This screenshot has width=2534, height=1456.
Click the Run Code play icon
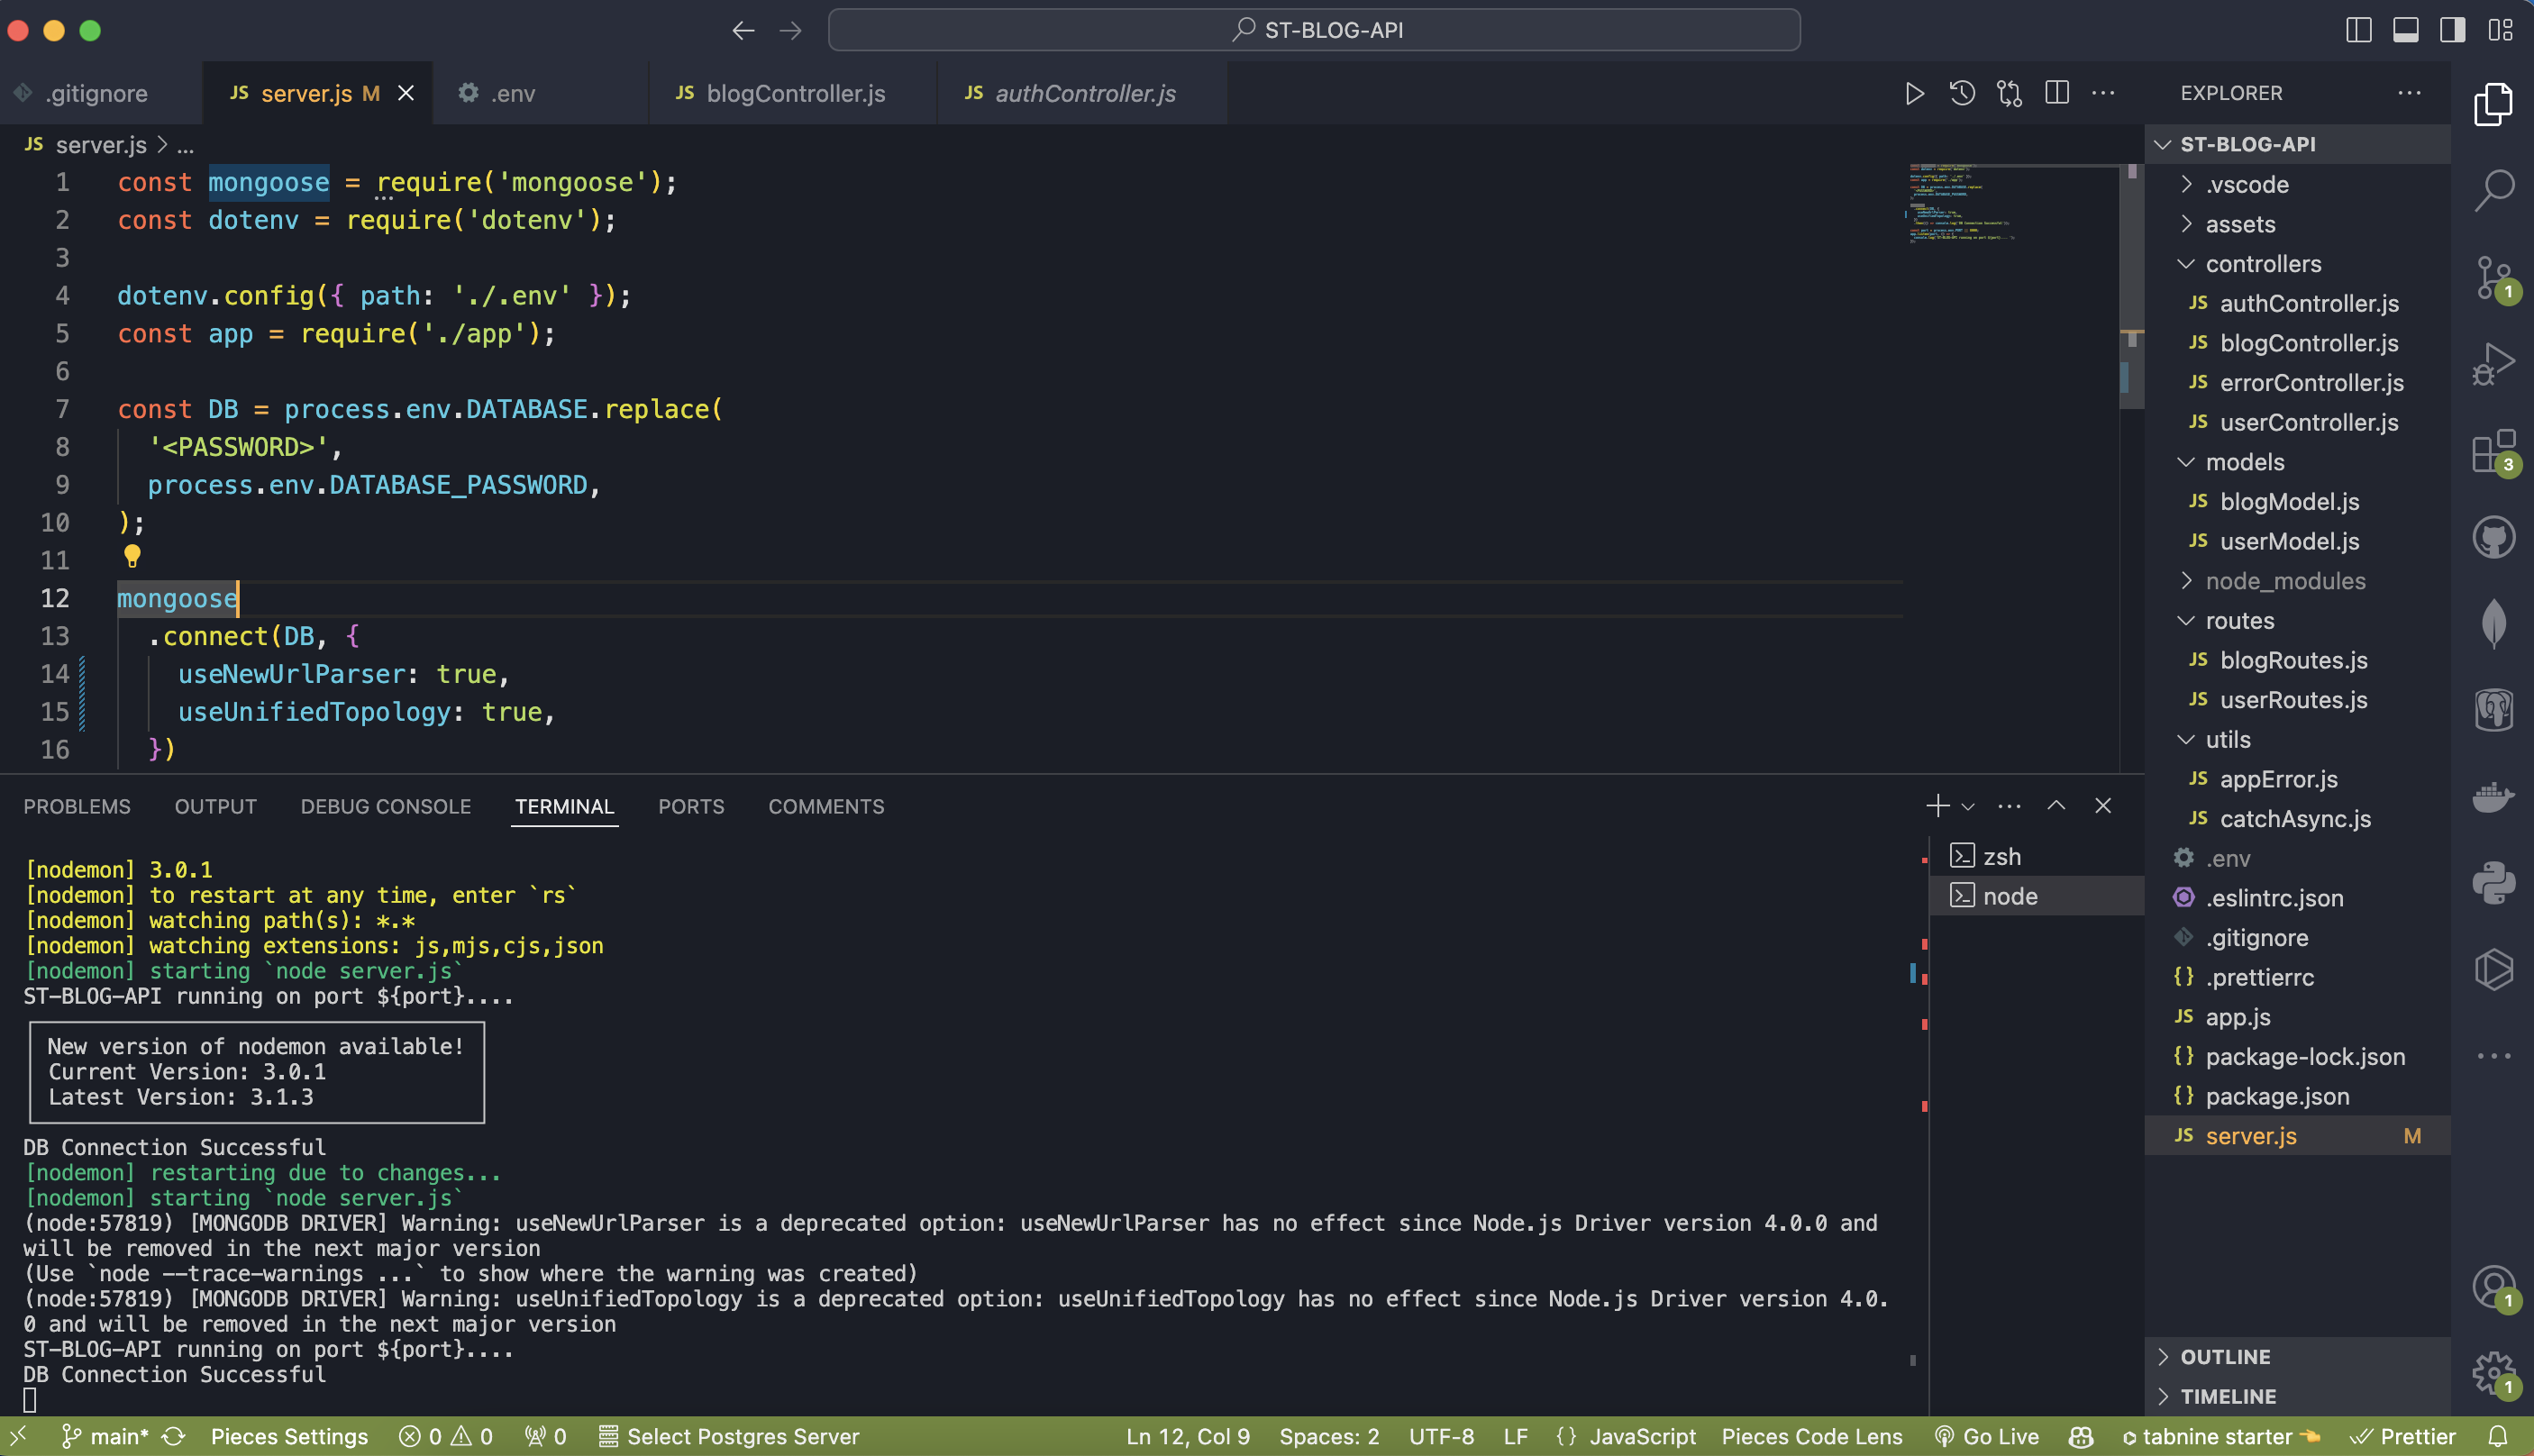(1914, 93)
